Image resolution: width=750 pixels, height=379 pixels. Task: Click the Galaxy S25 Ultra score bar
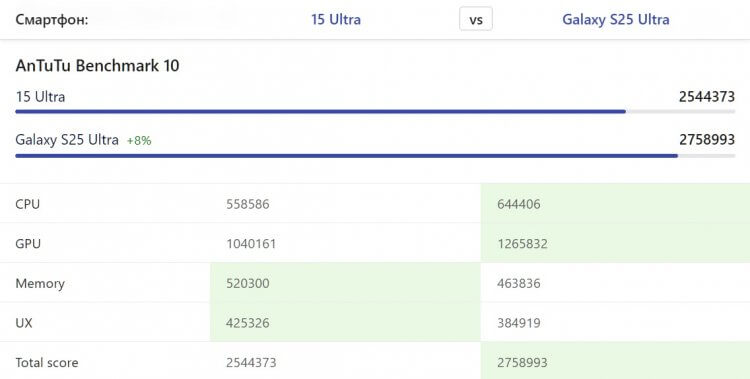375,156
